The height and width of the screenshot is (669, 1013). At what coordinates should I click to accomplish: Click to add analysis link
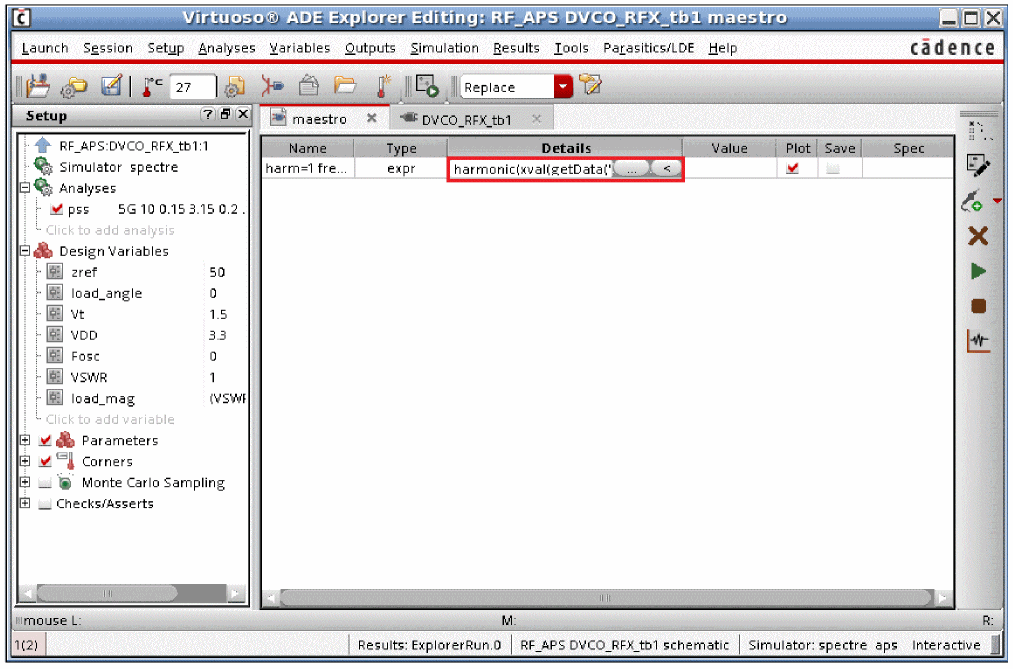click(110, 230)
